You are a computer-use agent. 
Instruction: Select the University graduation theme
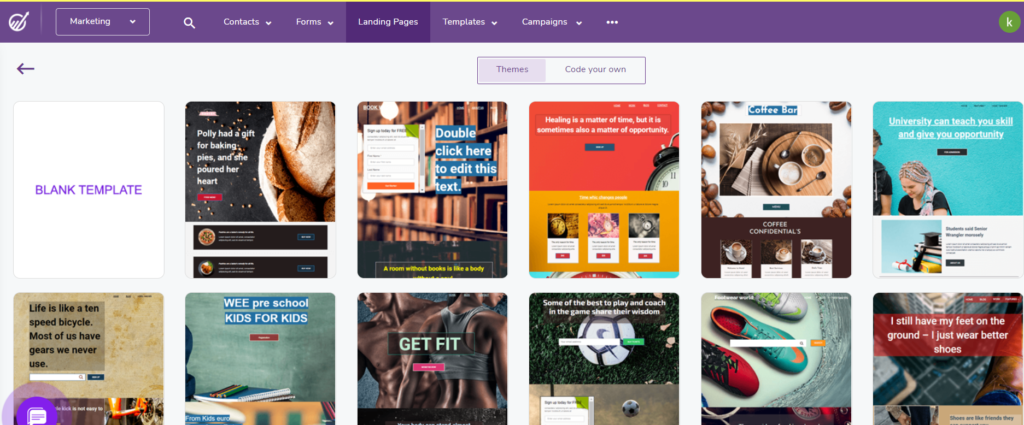point(948,190)
